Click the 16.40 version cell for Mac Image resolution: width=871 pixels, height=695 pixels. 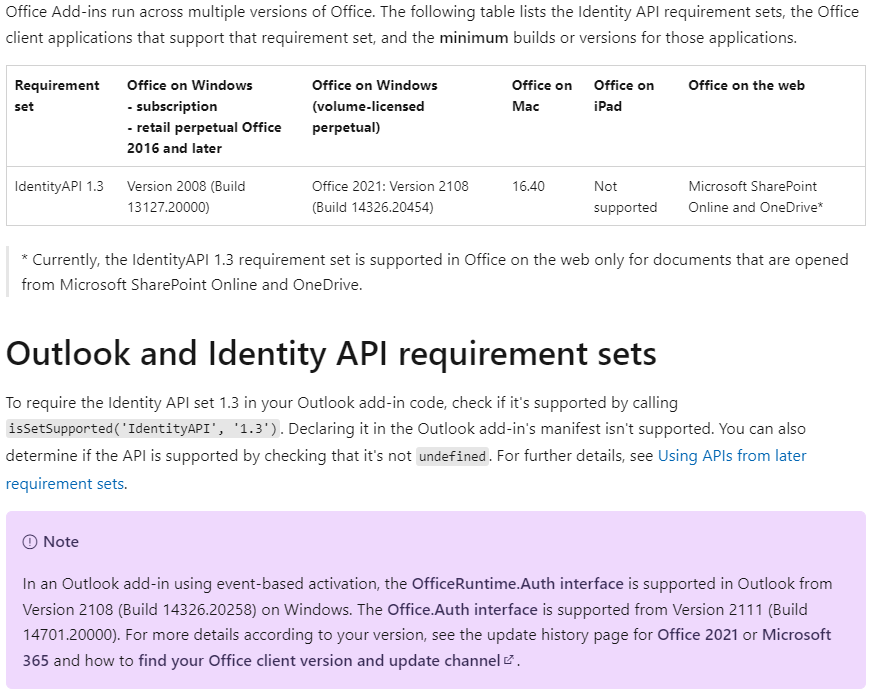(527, 186)
